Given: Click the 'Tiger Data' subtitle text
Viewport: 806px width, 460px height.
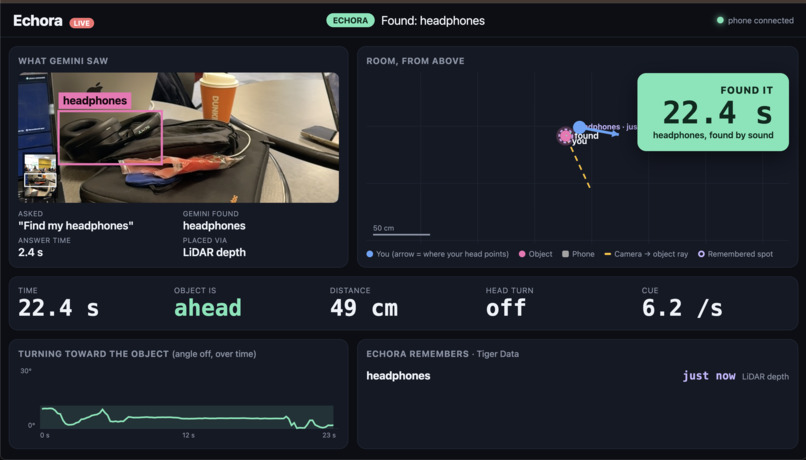Looking at the screenshot, I should click(498, 354).
